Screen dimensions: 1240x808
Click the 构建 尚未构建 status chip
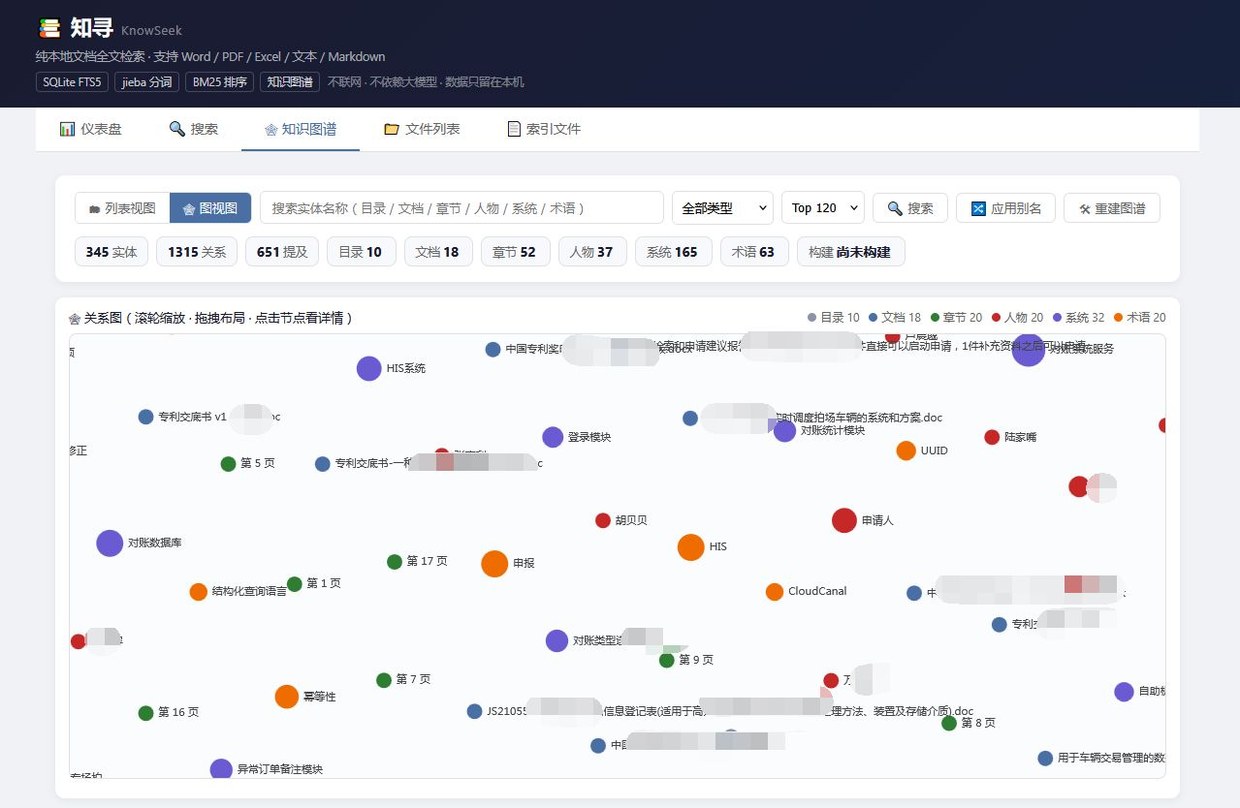point(851,252)
